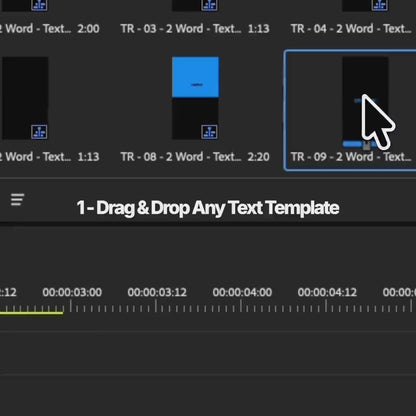
Task: Click the 00:00:04:12 mark on the timeline ruler
Action: [x=327, y=292]
